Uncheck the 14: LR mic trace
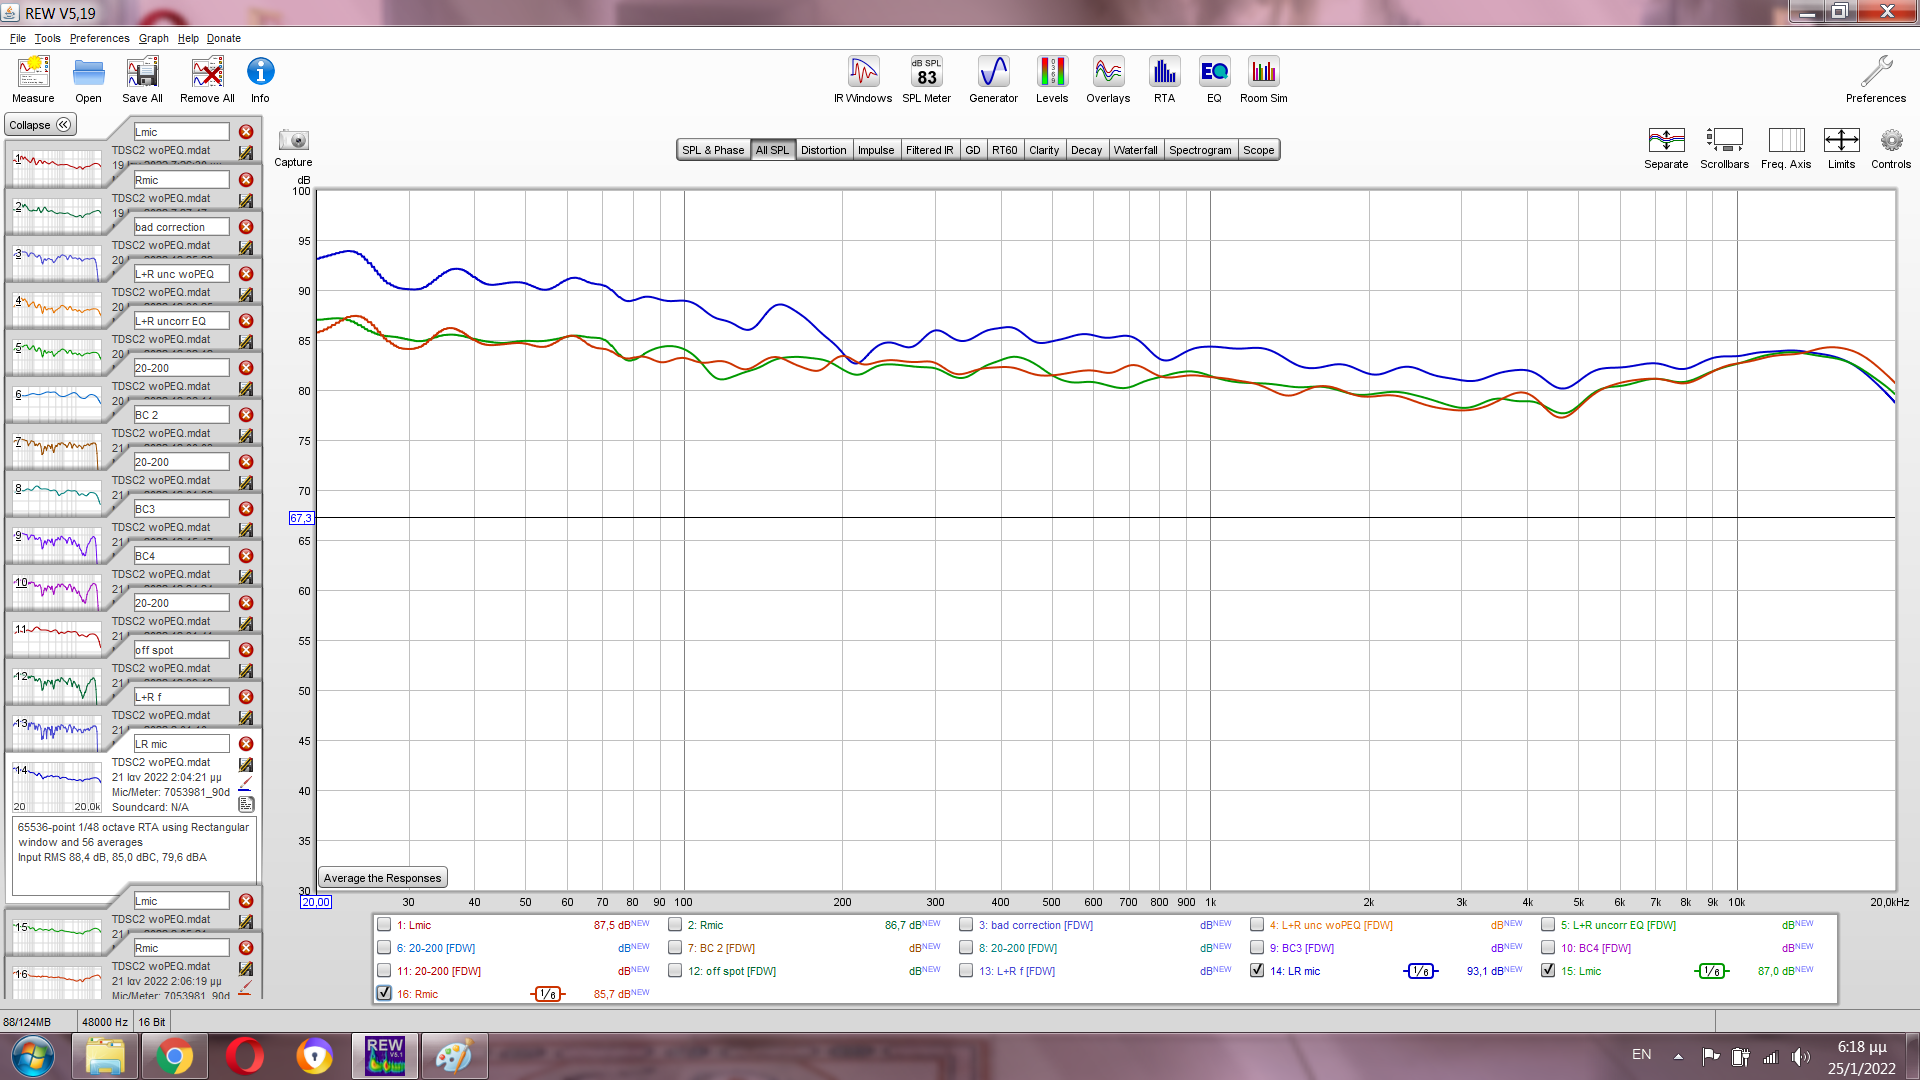The width and height of the screenshot is (1920, 1080). coord(1257,970)
